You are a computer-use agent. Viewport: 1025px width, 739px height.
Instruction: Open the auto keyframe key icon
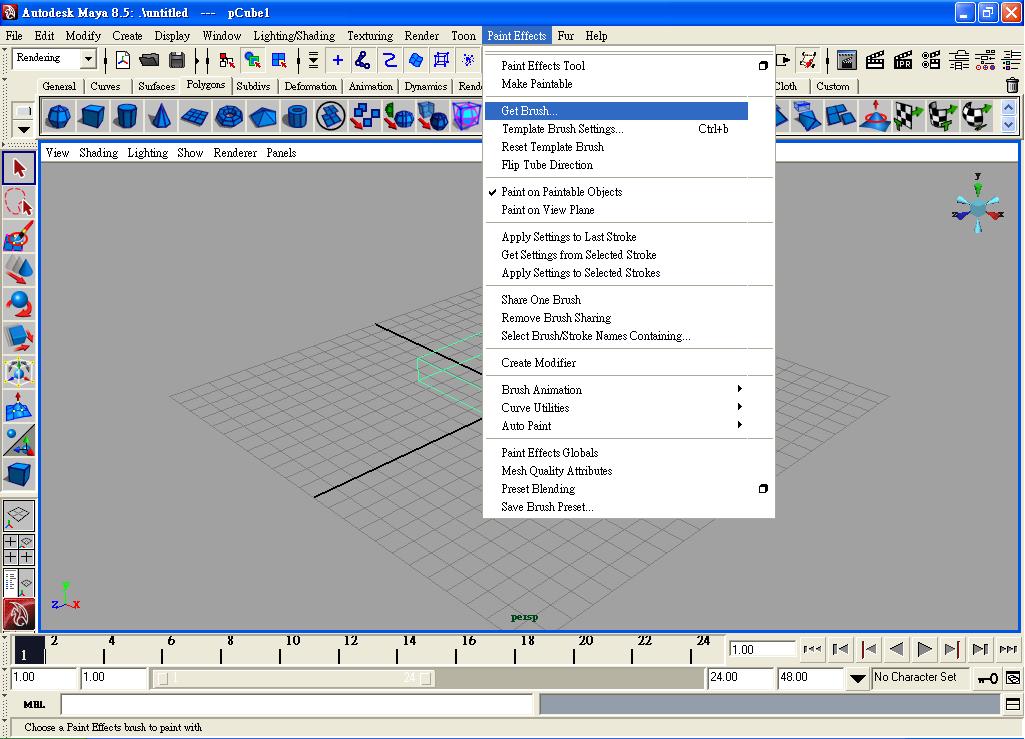[987, 678]
